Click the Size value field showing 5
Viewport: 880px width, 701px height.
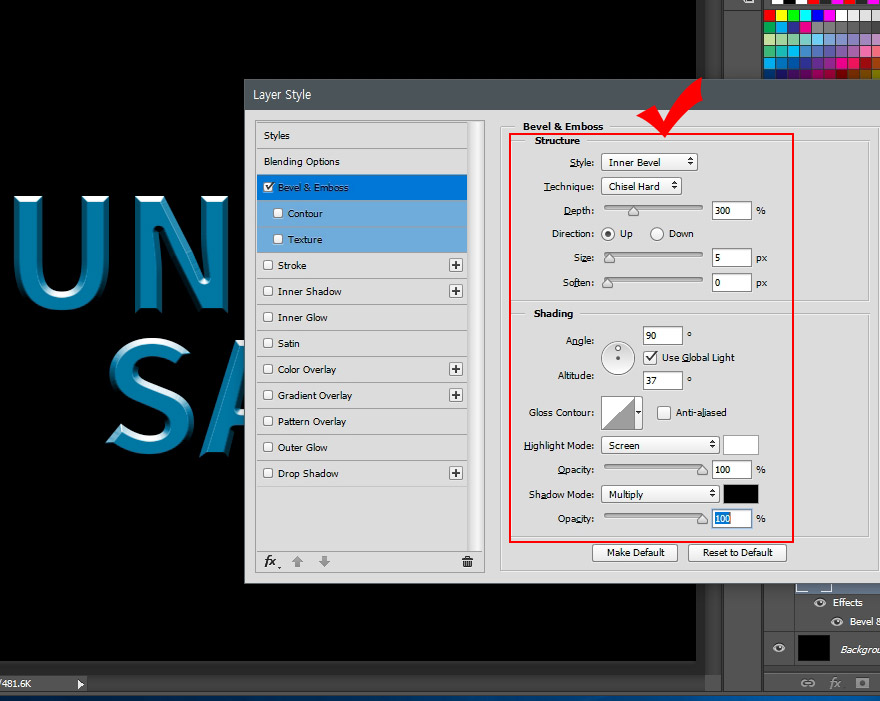pos(731,258)
